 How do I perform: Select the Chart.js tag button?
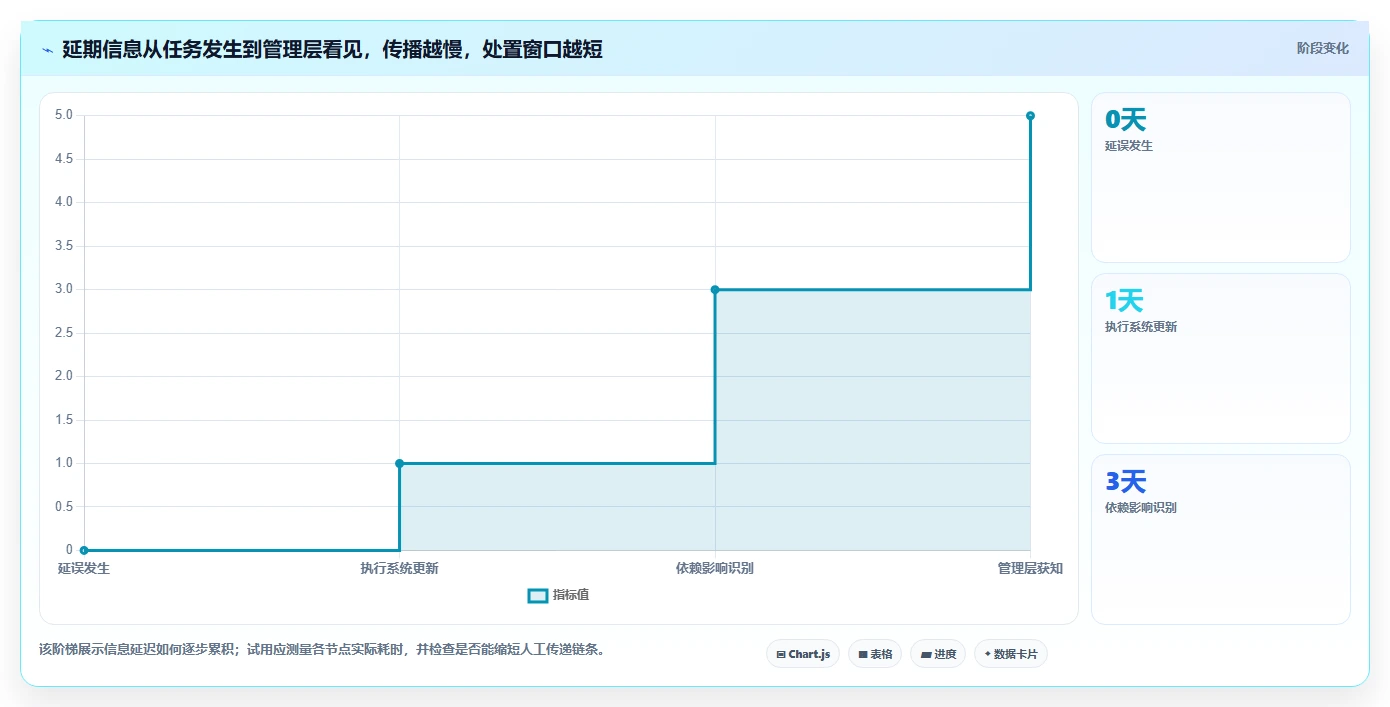tap(803, 654)
